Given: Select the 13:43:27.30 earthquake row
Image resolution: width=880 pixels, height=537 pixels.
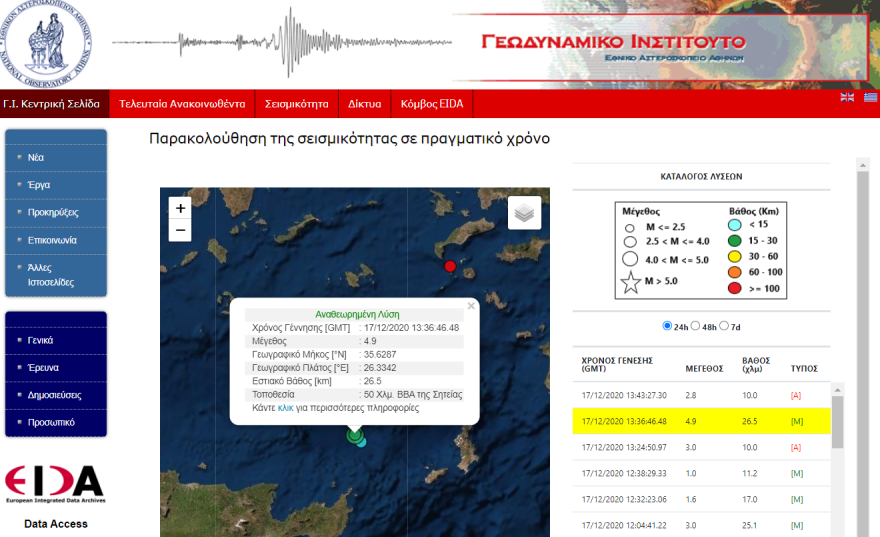Looking at the screenshot, I should (x=701, y=395).
